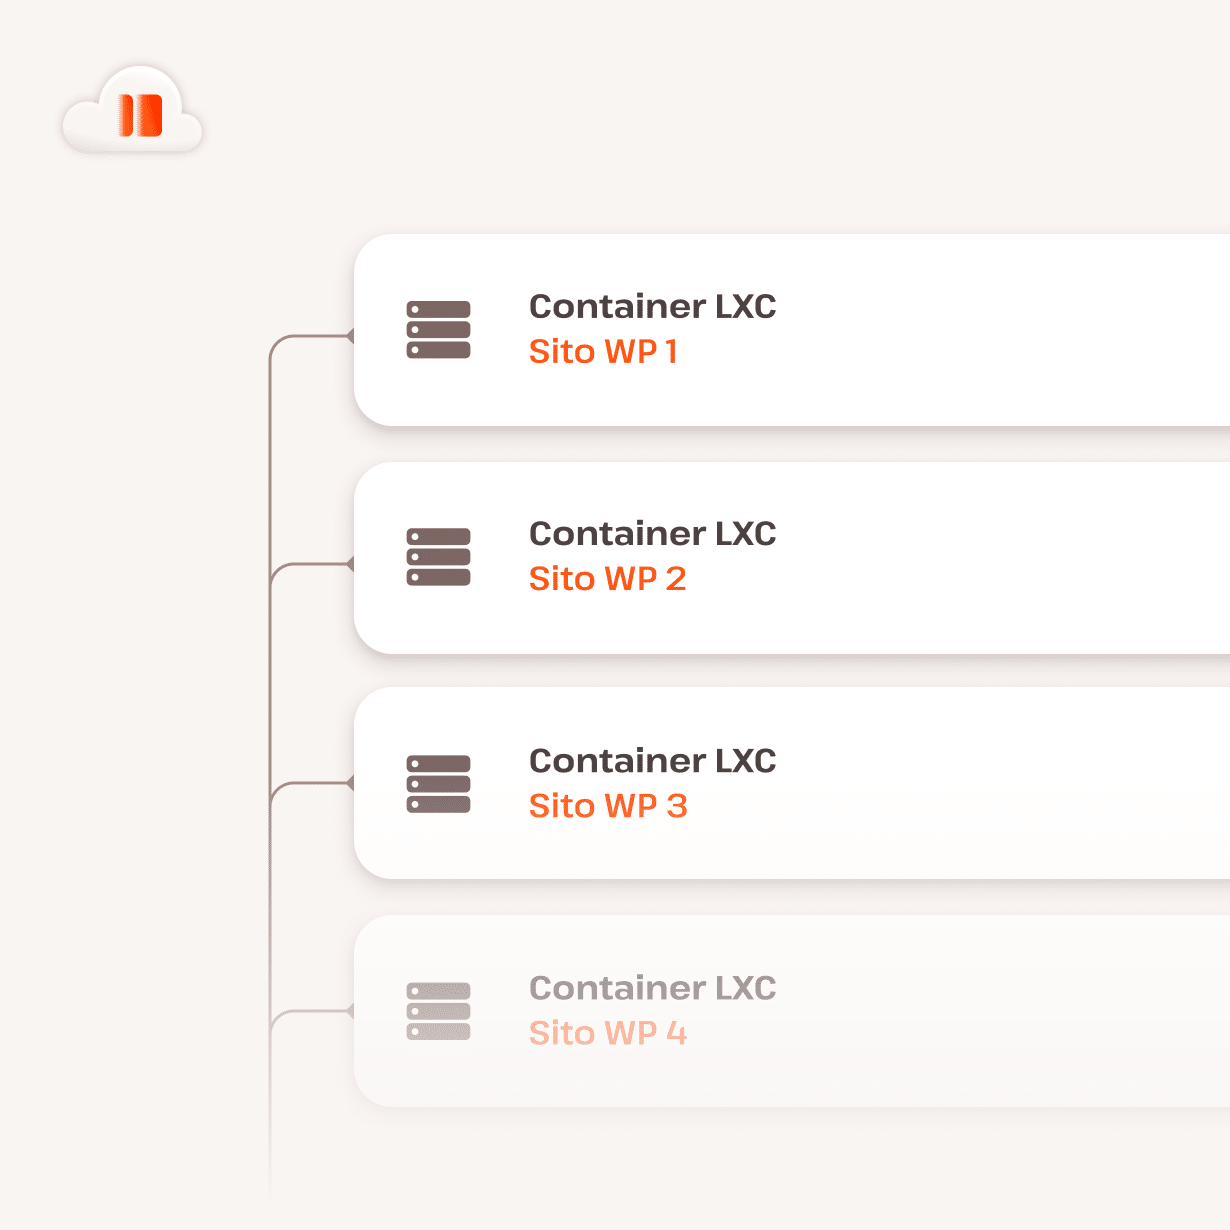Click the vertical trunk line linking containers
This screenshot has height=1230, width=1230.
coord(270,680)
